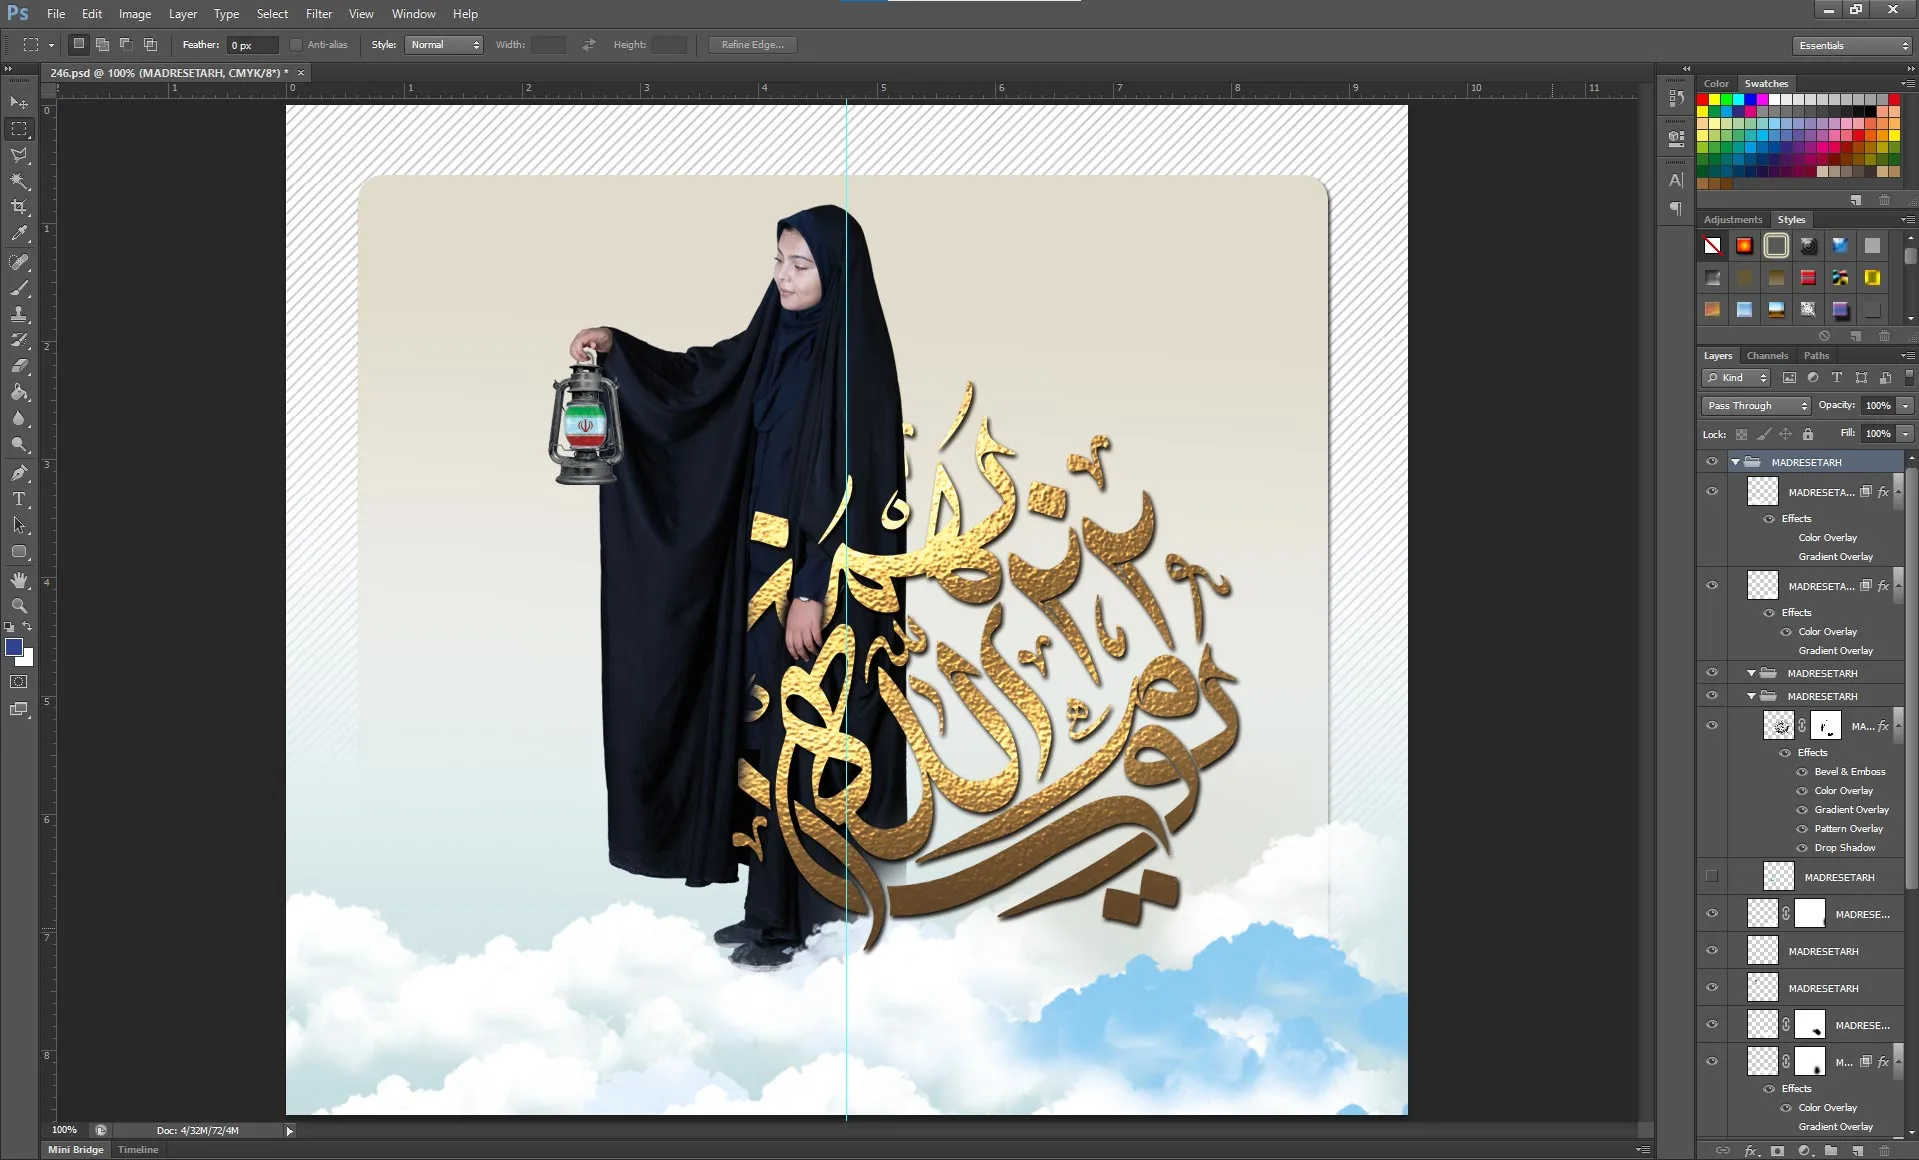
Task: Click the zoom percentage field in status bar
Action: coord(65,1130)
